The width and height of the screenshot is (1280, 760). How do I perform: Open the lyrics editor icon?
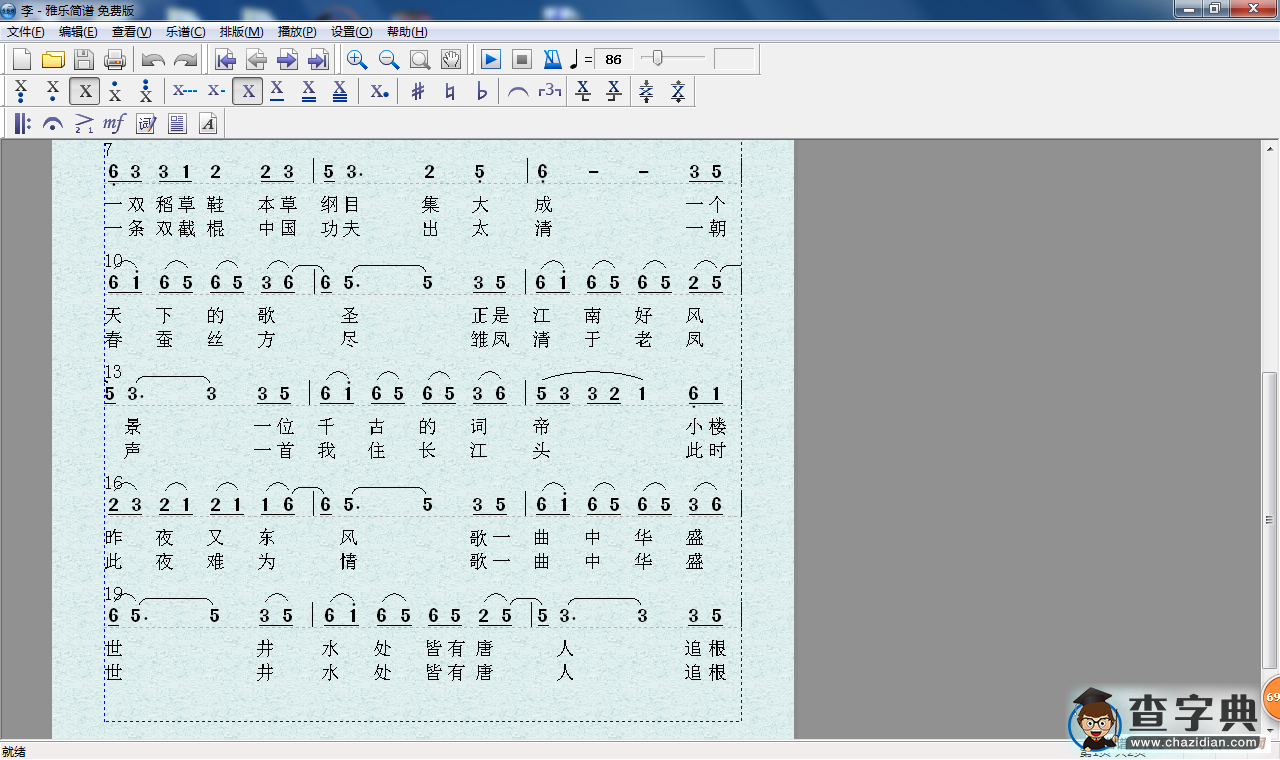(146, 124)
